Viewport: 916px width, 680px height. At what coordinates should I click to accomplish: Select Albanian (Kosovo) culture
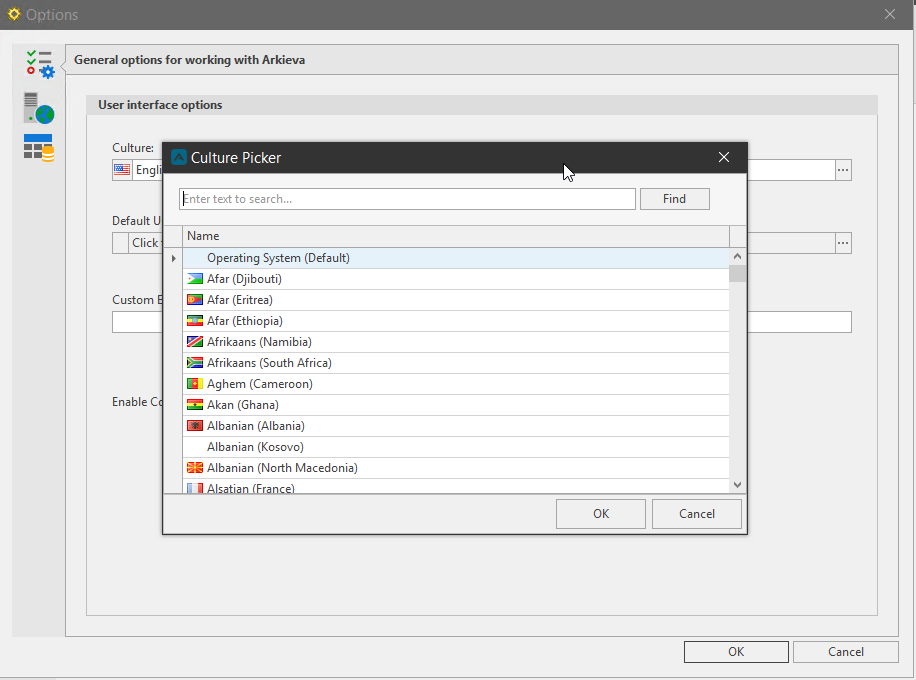pyautogui.click(x=456, y=447)
